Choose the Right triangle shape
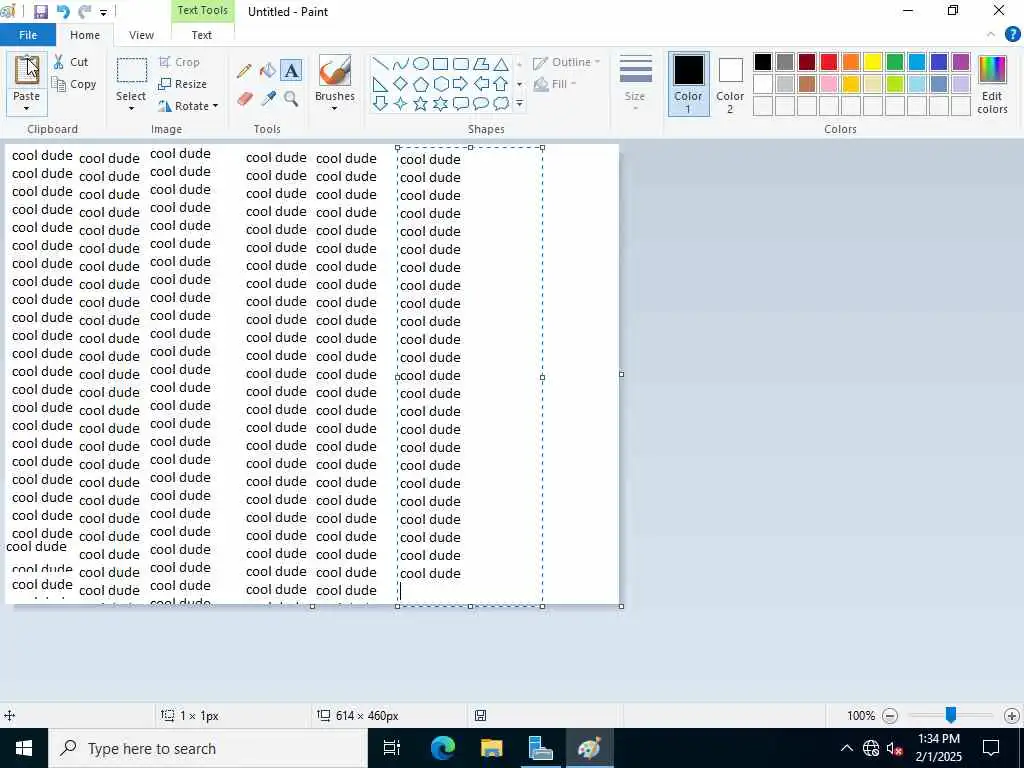Viewport: 1024px width, 768px height. [x=380, y=84]
